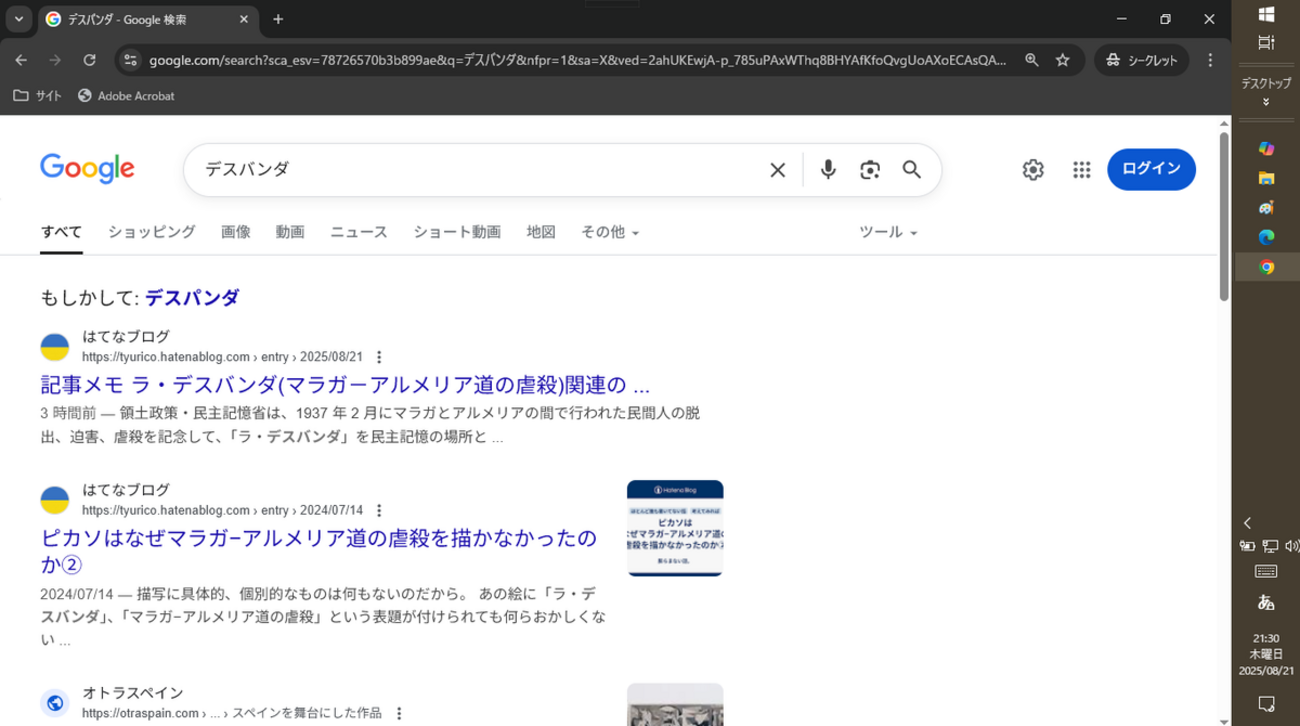The image size is (1300, 726).
Task: Switch to the 地図 tab
Action: 541,232
